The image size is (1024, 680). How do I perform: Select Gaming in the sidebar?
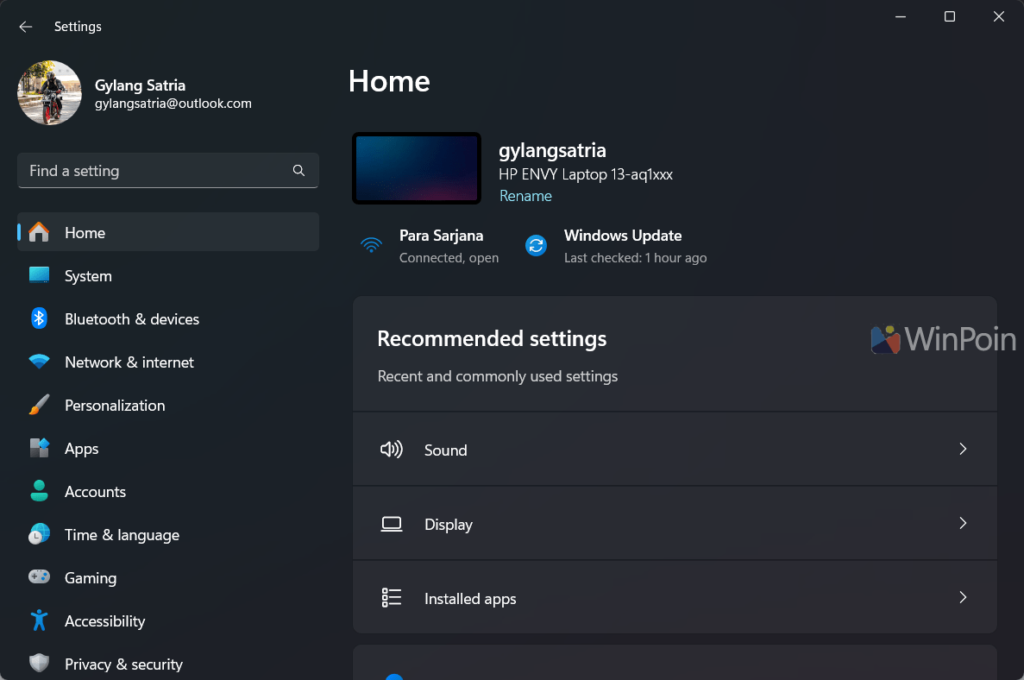[168, 577]
